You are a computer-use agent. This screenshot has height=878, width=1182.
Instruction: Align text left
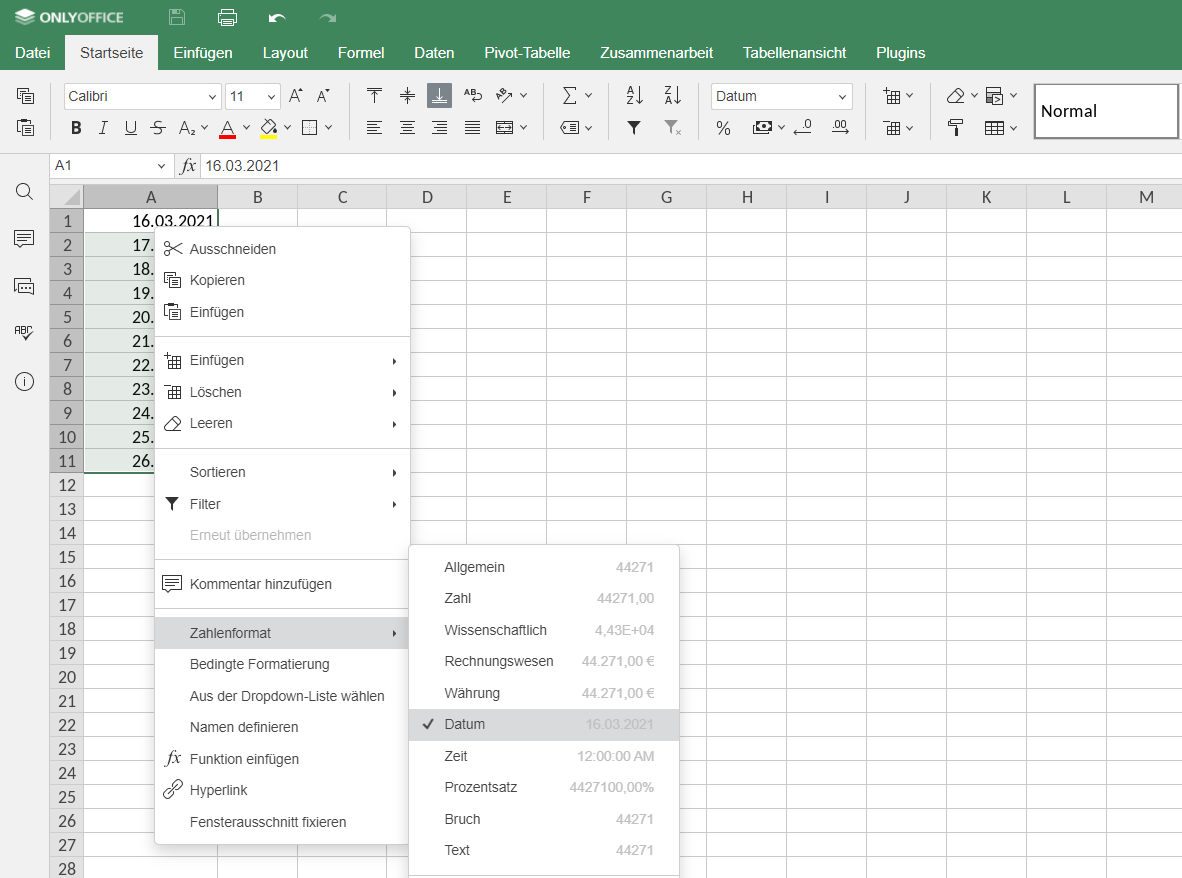point(374,127)
